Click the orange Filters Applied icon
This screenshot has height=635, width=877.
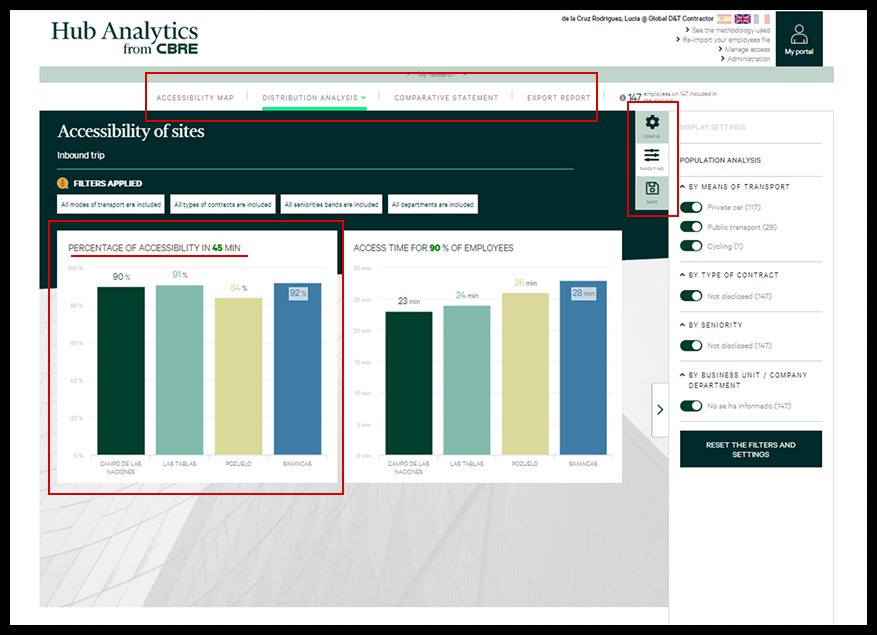pyautogui.click(x=63, y=184)
